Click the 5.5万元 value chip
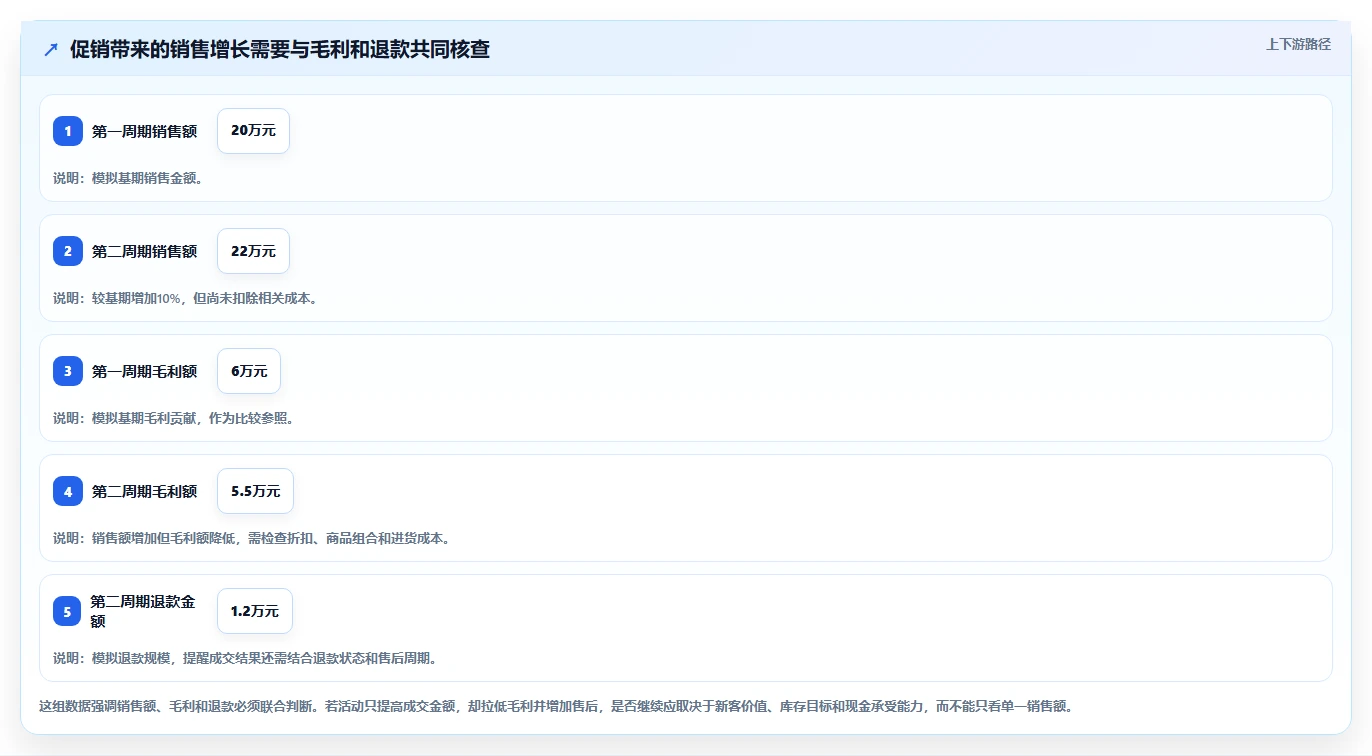Screen dimensions: 1372x756 [x=255, y=491]
